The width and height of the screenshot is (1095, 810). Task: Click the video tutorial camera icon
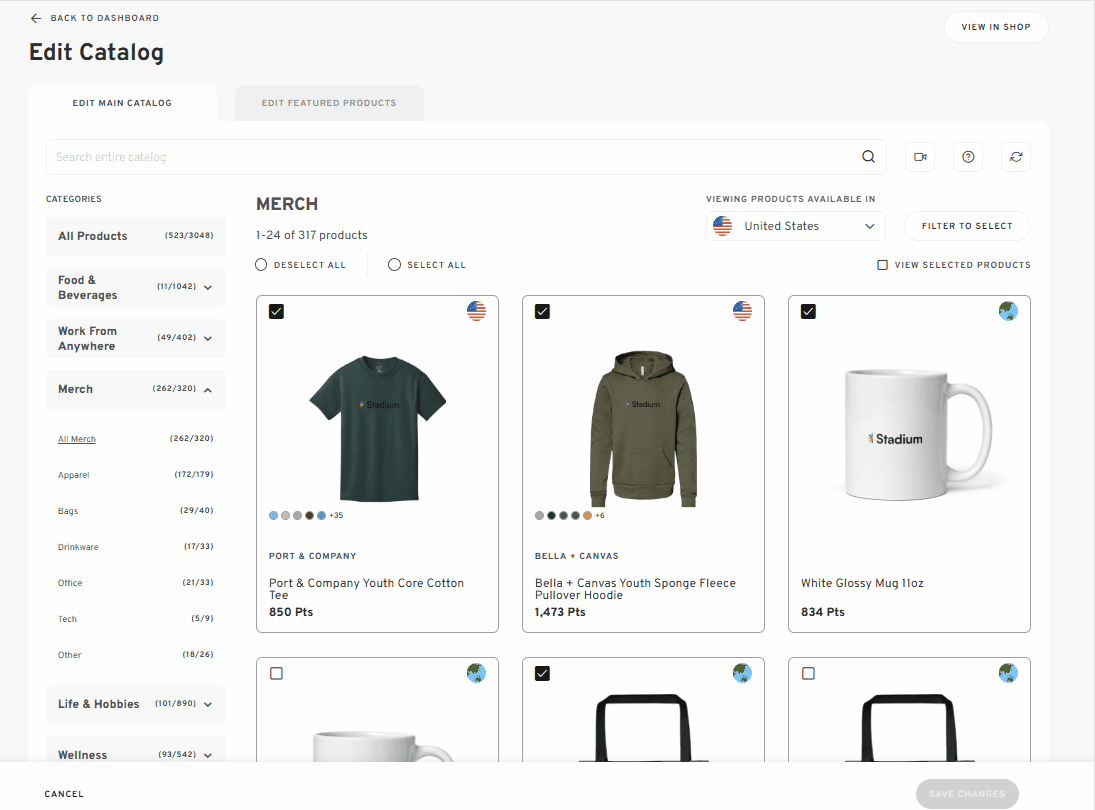point(919,157)
